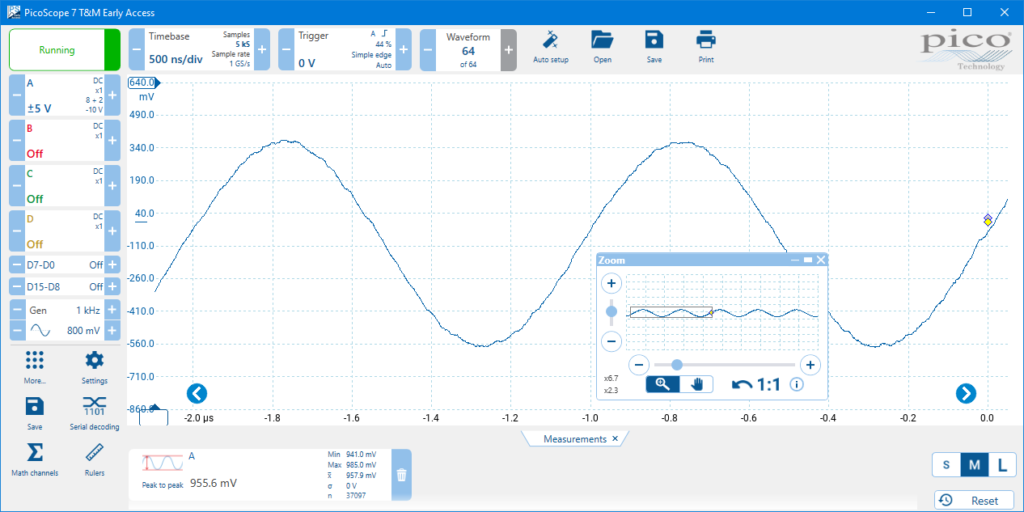This screenshot has width=1024, height=512.
Task: Open the More... tools grid
Action: 34,367
